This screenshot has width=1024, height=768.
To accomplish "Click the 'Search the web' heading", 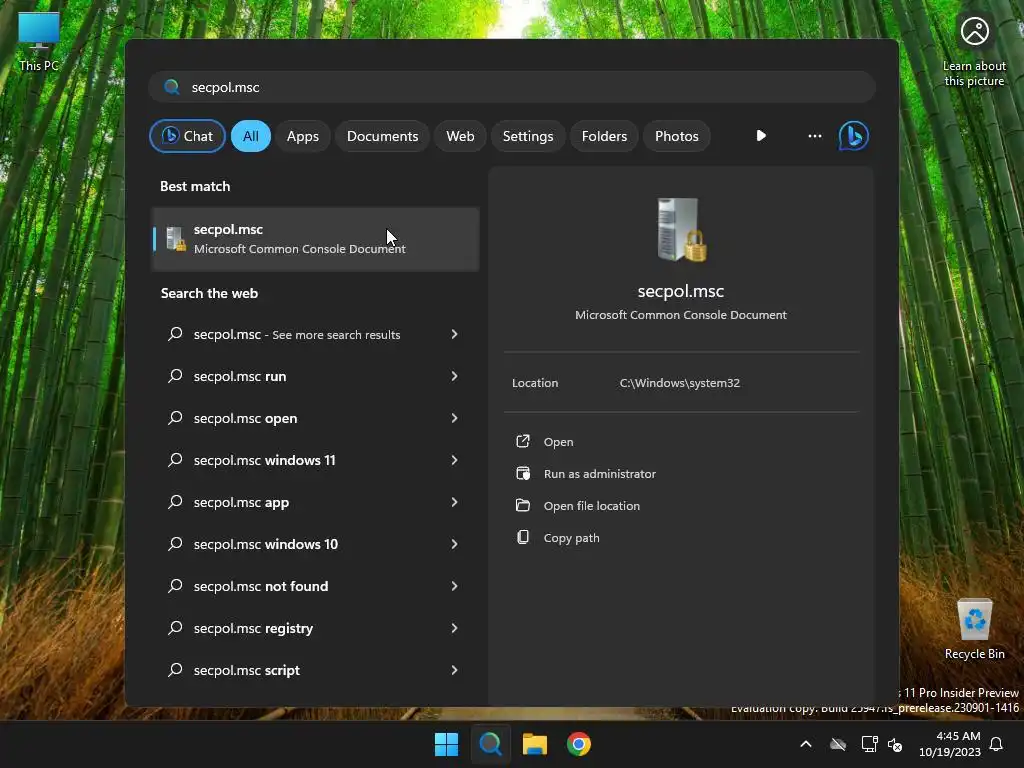I will click(x=209, y=293).
